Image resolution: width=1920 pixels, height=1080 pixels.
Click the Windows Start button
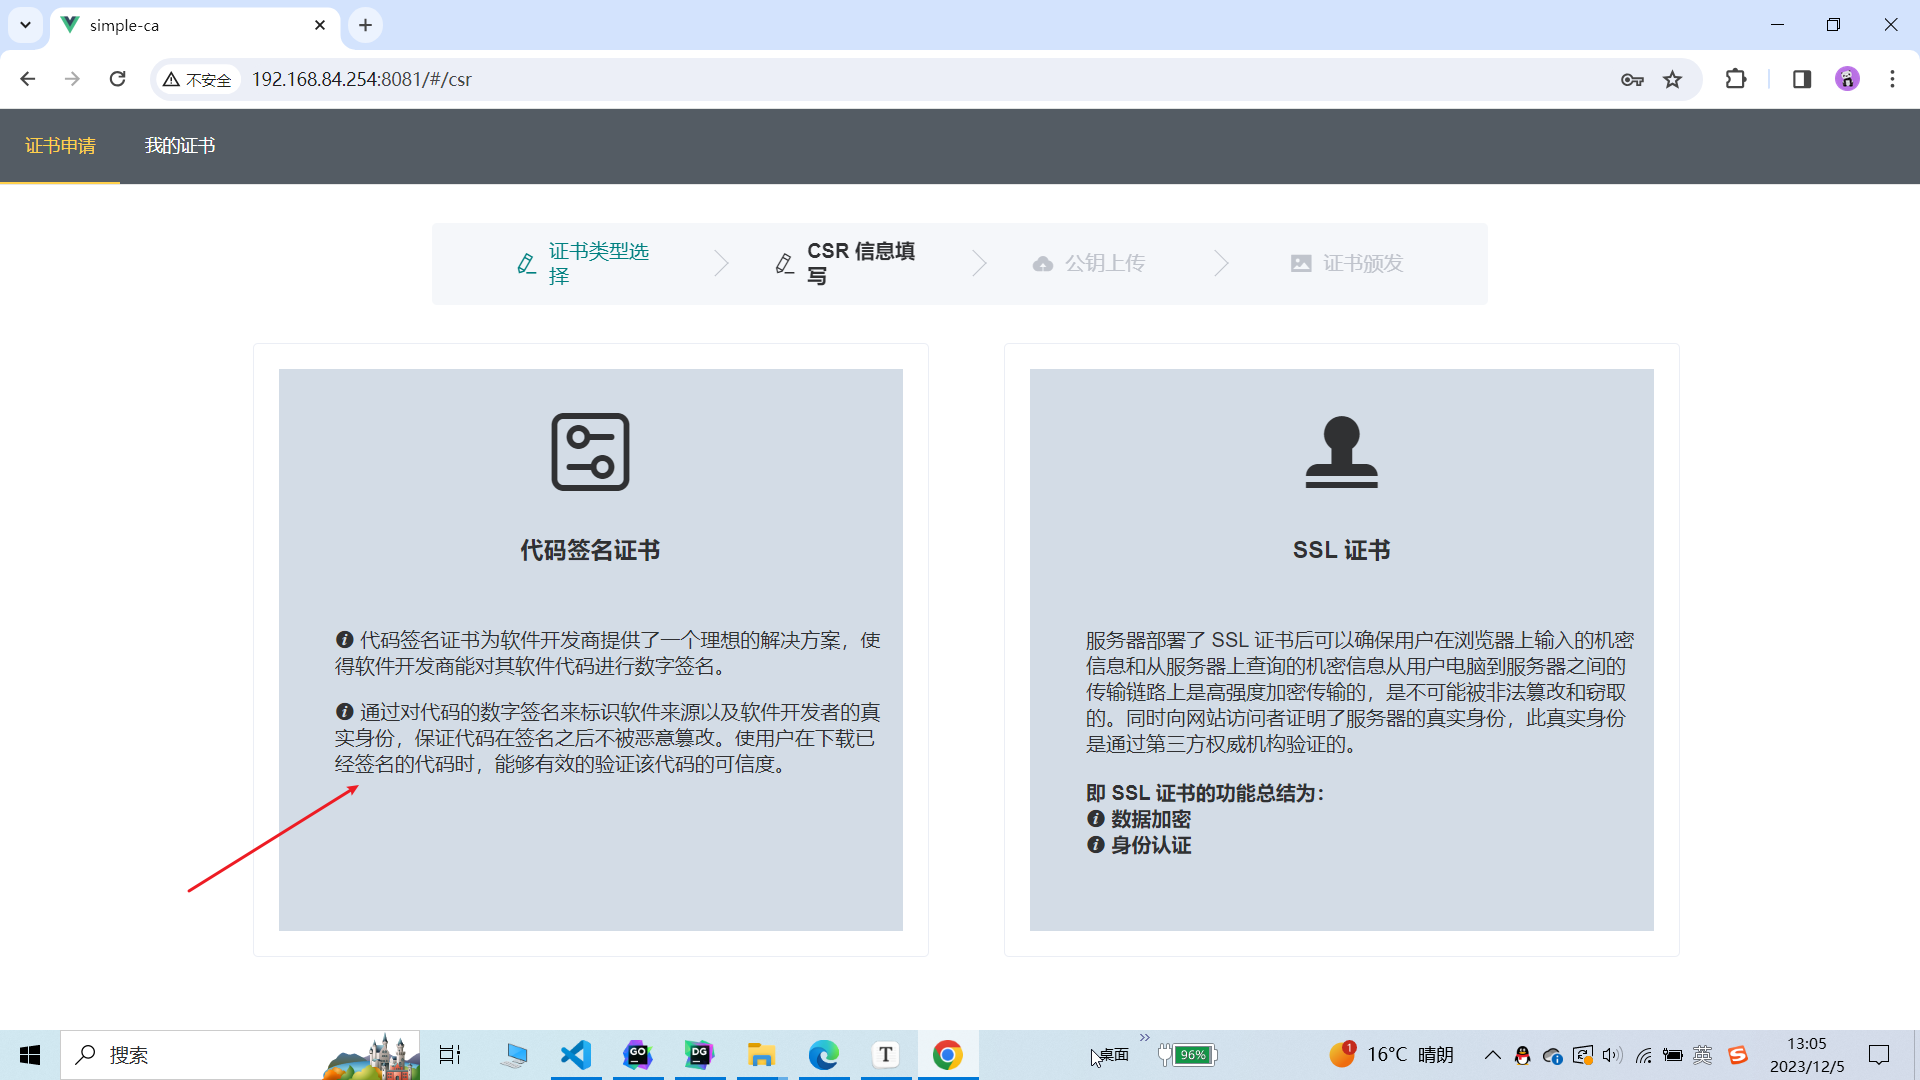pos(30,1055)
